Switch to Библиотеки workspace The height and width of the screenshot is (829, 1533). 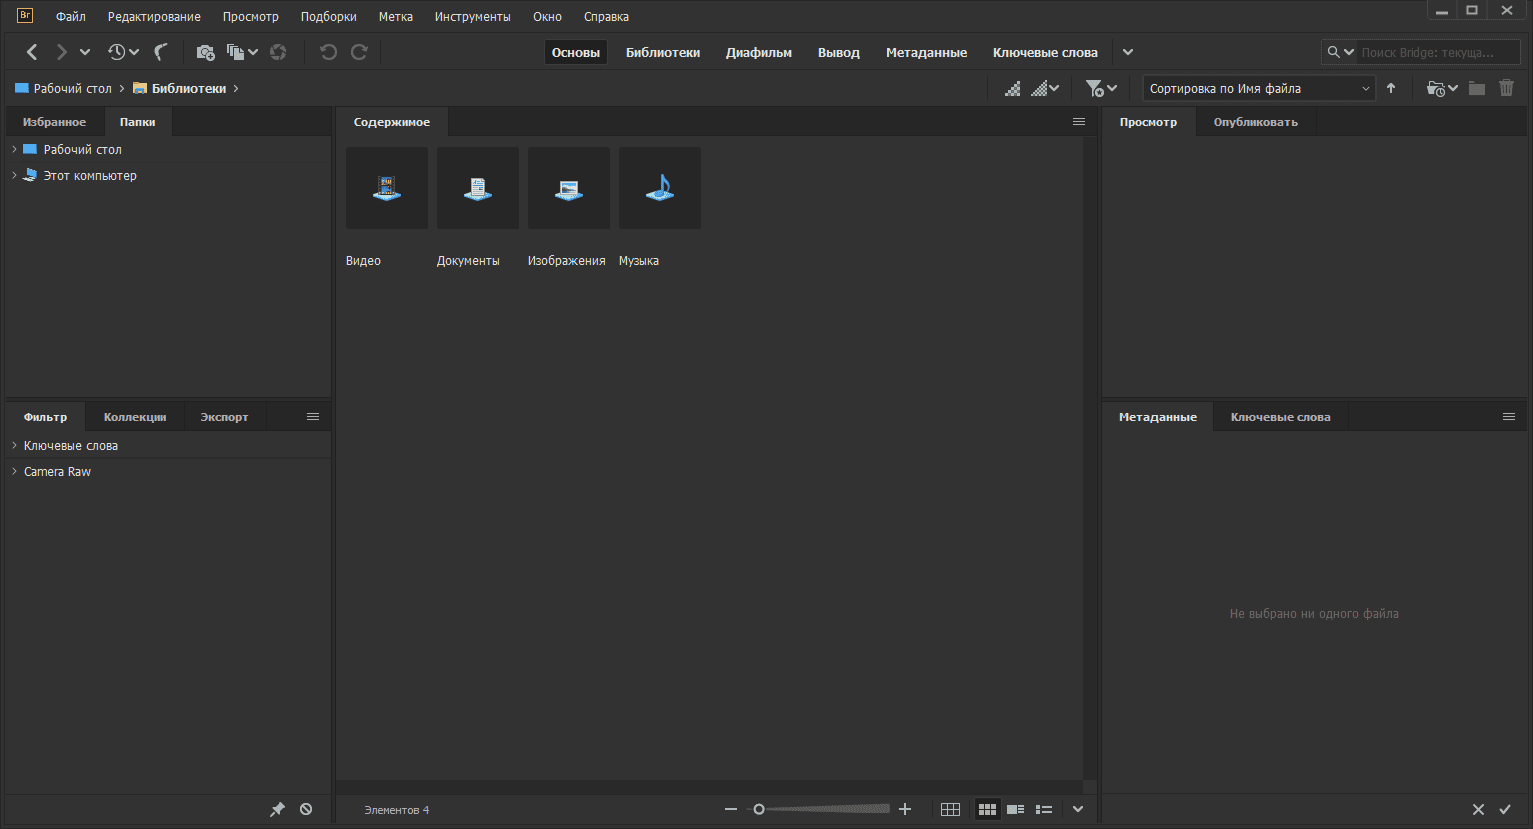point(663,52)
